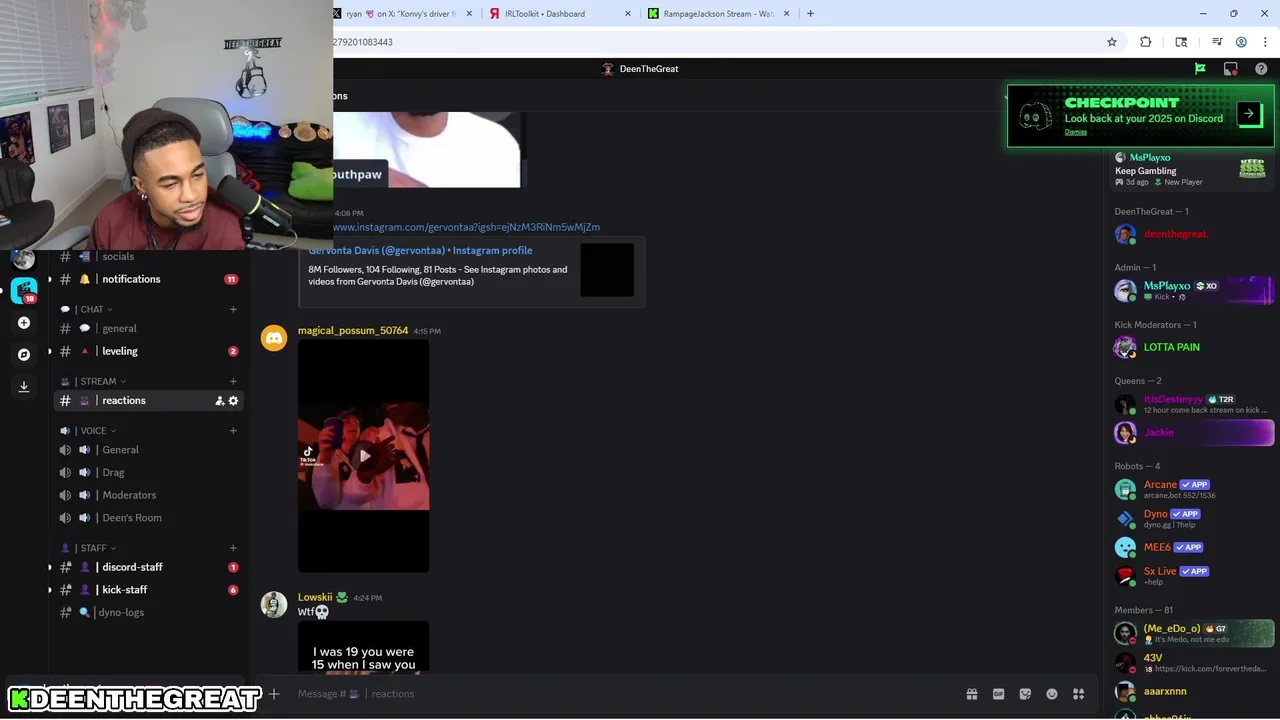Open magical_possum_50764 user profile
This screenshot has width=1280, height=720.
[x=353, y=331]
